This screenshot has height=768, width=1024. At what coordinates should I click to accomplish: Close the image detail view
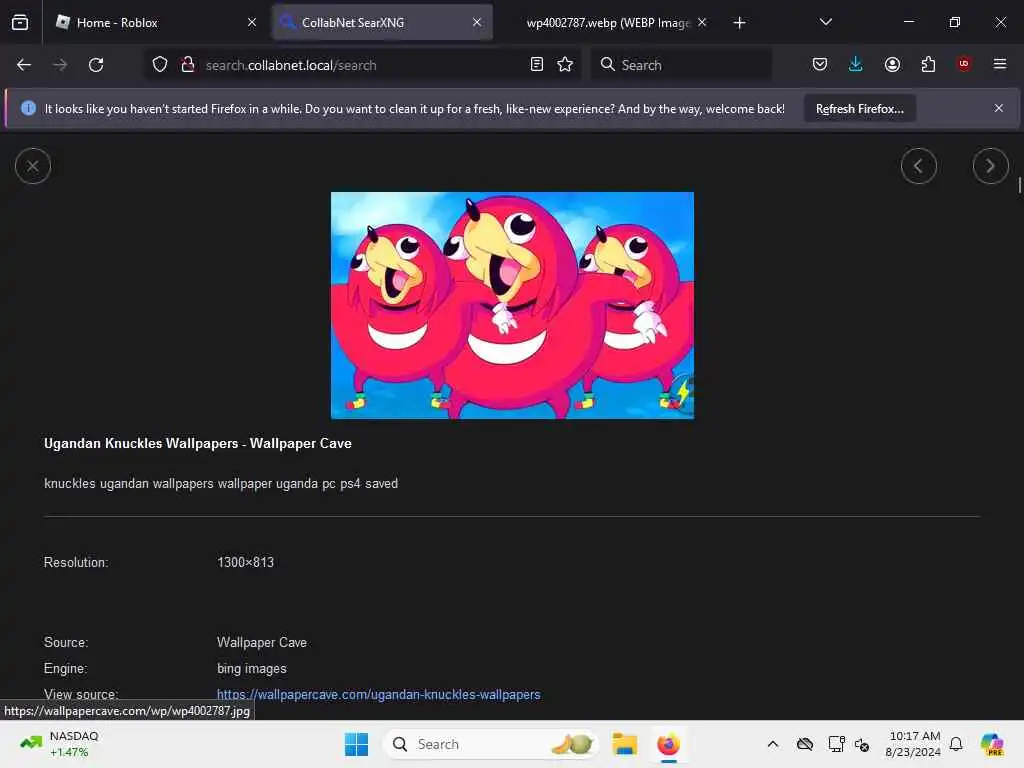tap(33, 166)
